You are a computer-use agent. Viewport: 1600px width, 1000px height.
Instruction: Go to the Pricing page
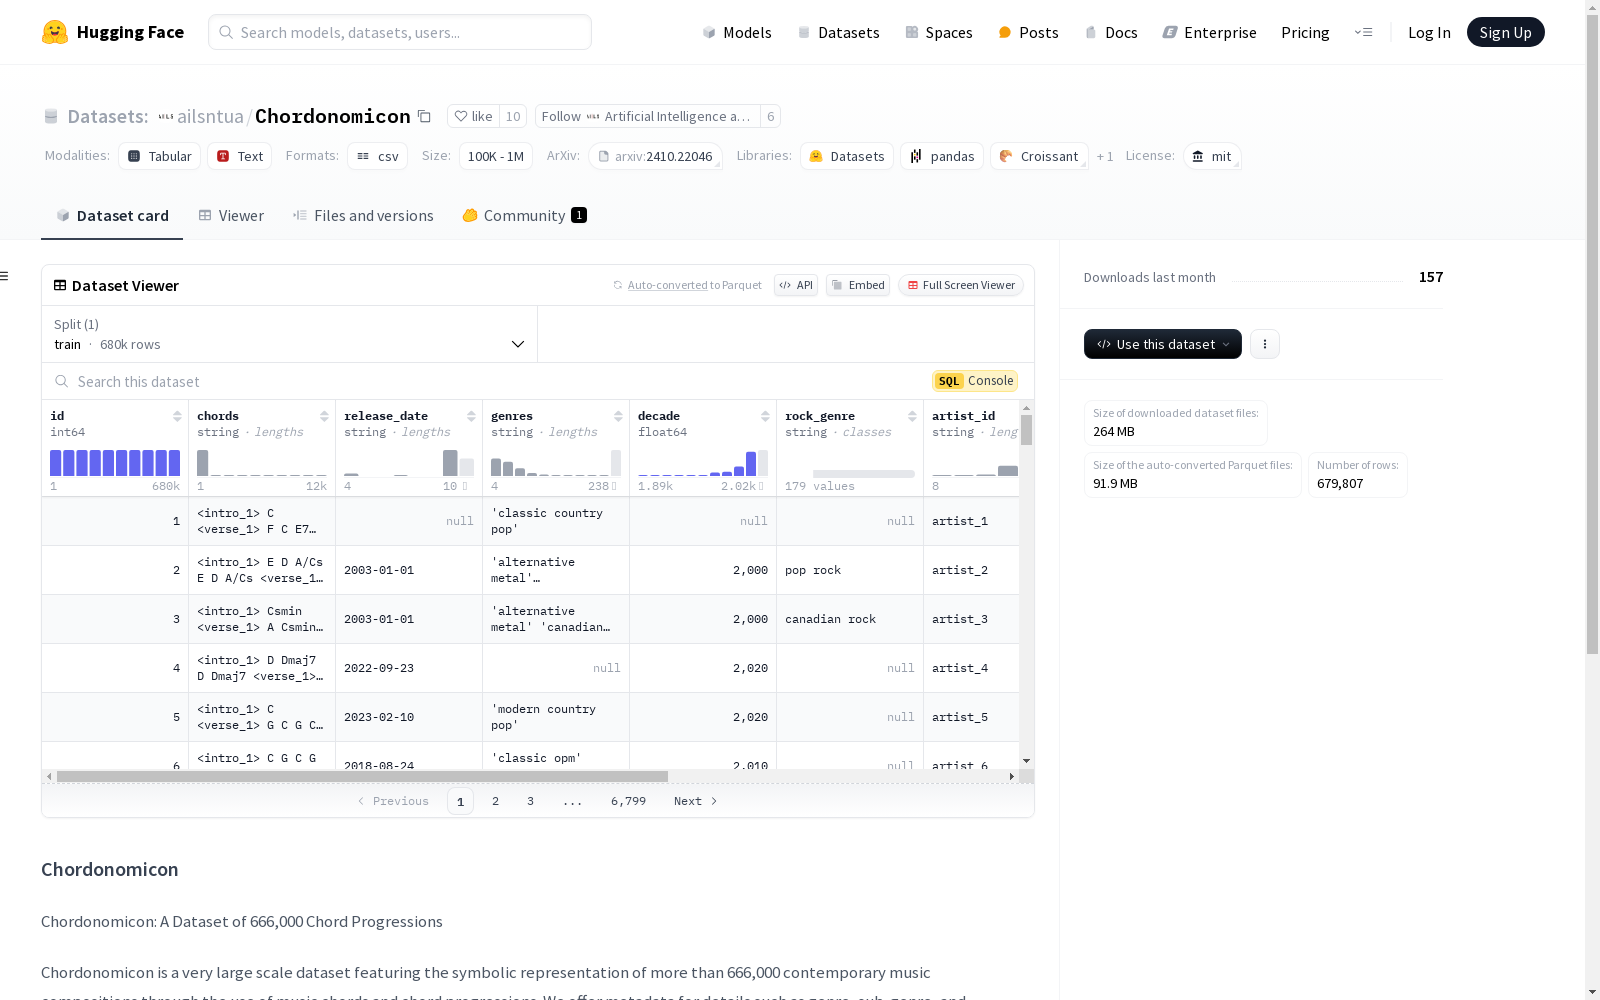coord(1305,32)
